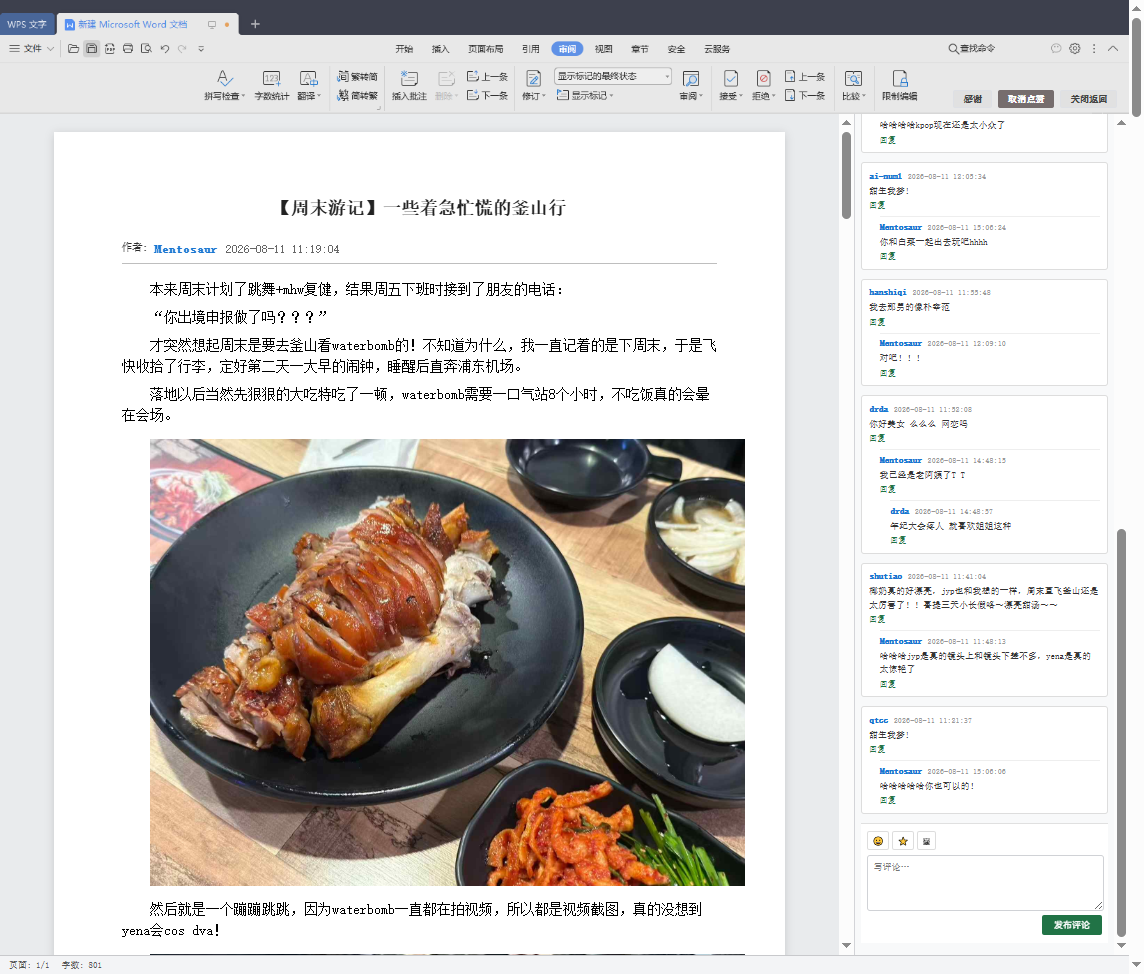
Task: Expand the 拼写检查 dropdown arrow
Action: [243, 96]
